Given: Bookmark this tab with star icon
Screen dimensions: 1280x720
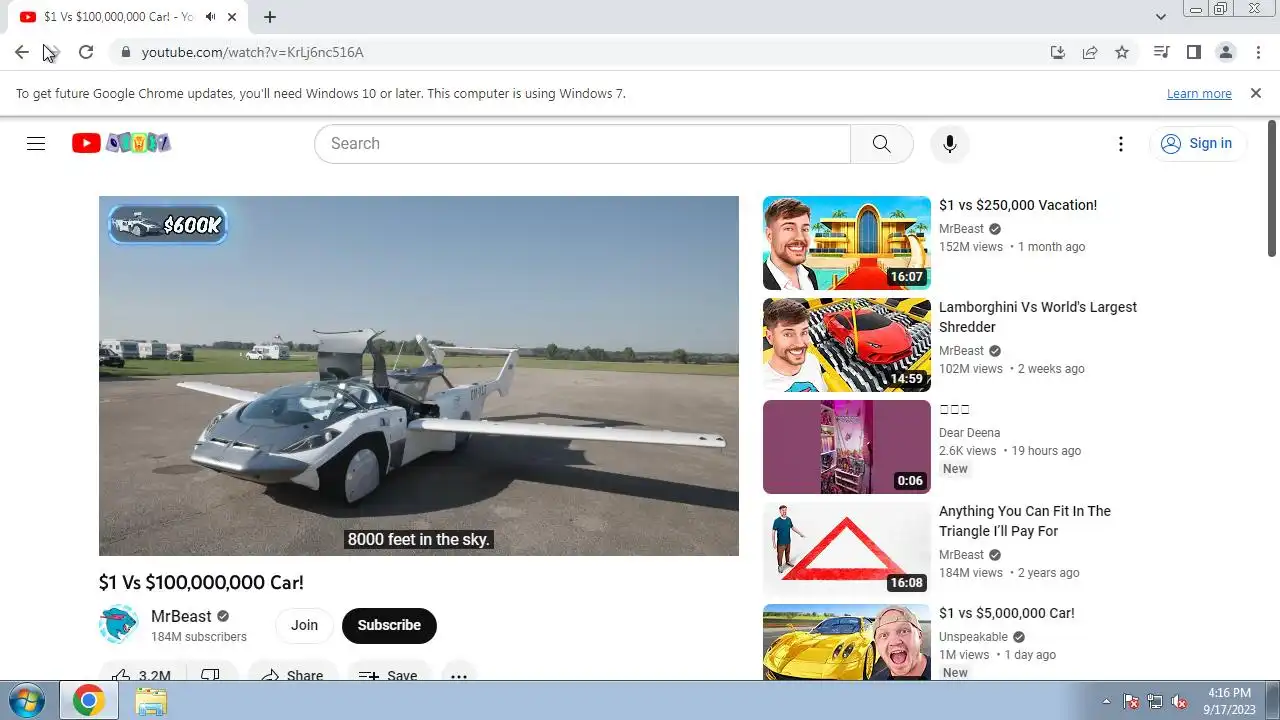Looking at the screenshot, I should (1122, 52).
